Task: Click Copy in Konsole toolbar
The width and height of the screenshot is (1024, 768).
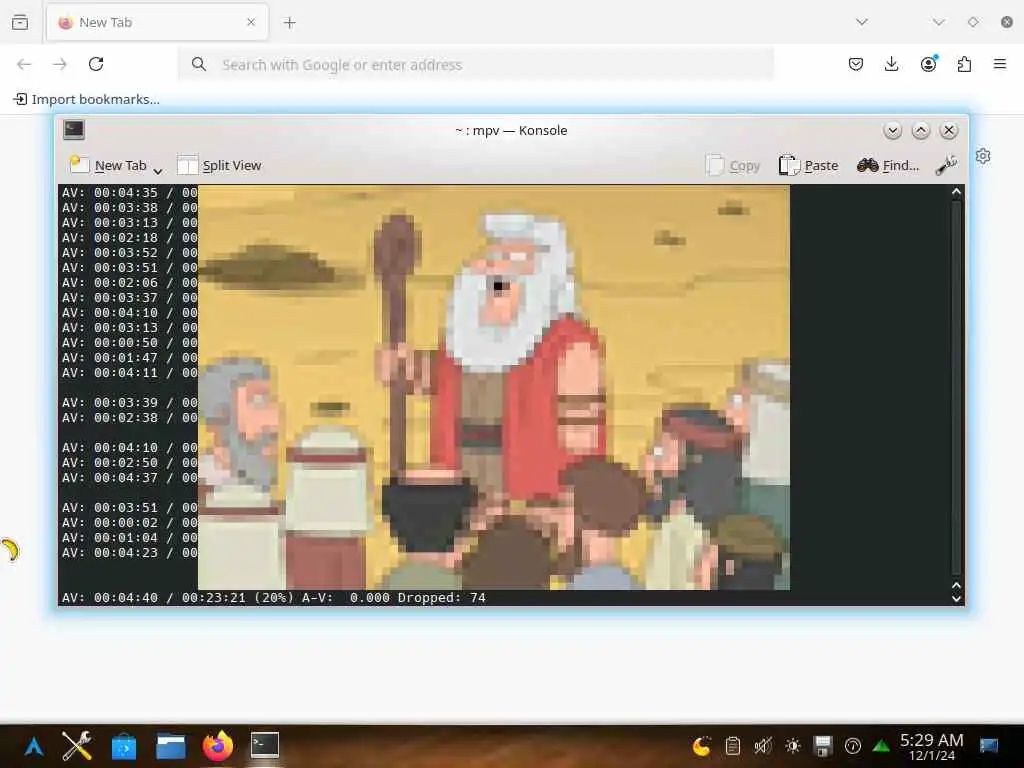Action: 733,165
